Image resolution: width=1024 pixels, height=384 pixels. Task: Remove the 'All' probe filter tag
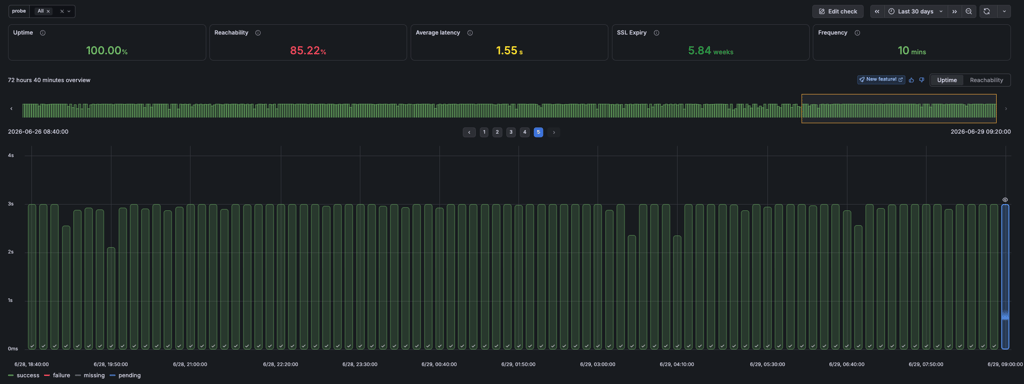coord(48,11)
